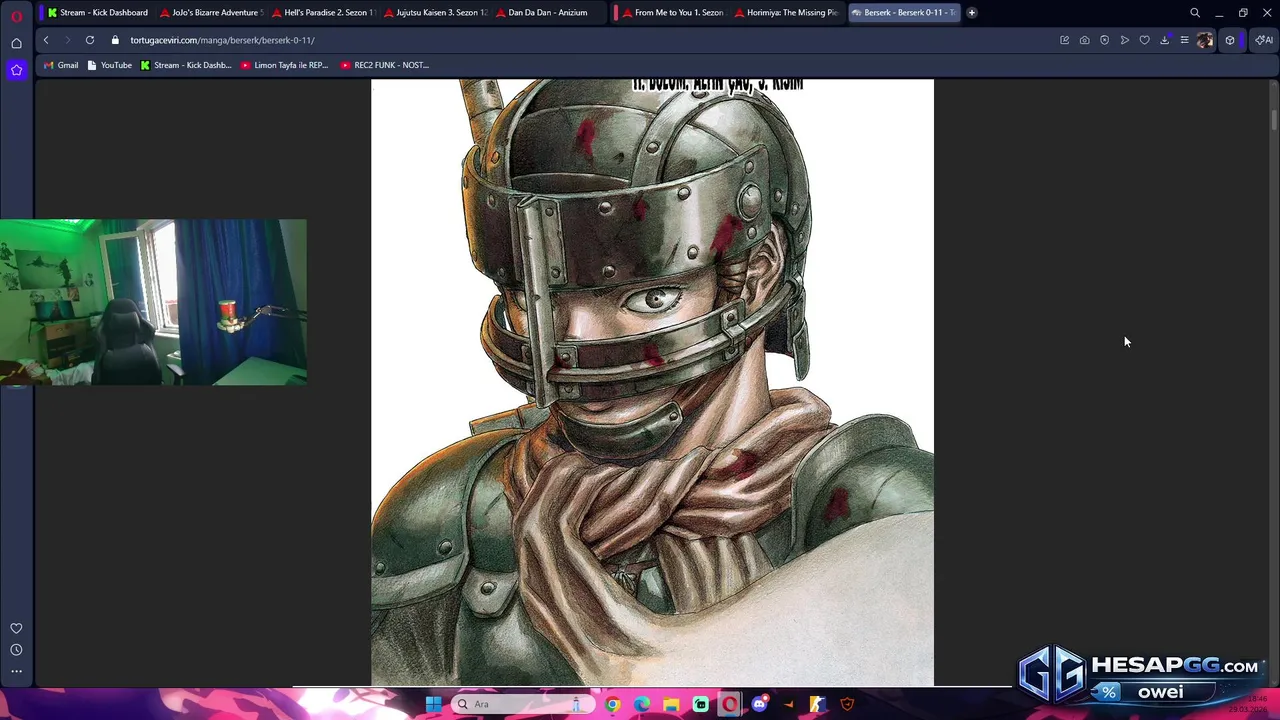
Task: Open Microsoft Edge from the taskbar
Action: pyautogui.click(x=642, y=704)
